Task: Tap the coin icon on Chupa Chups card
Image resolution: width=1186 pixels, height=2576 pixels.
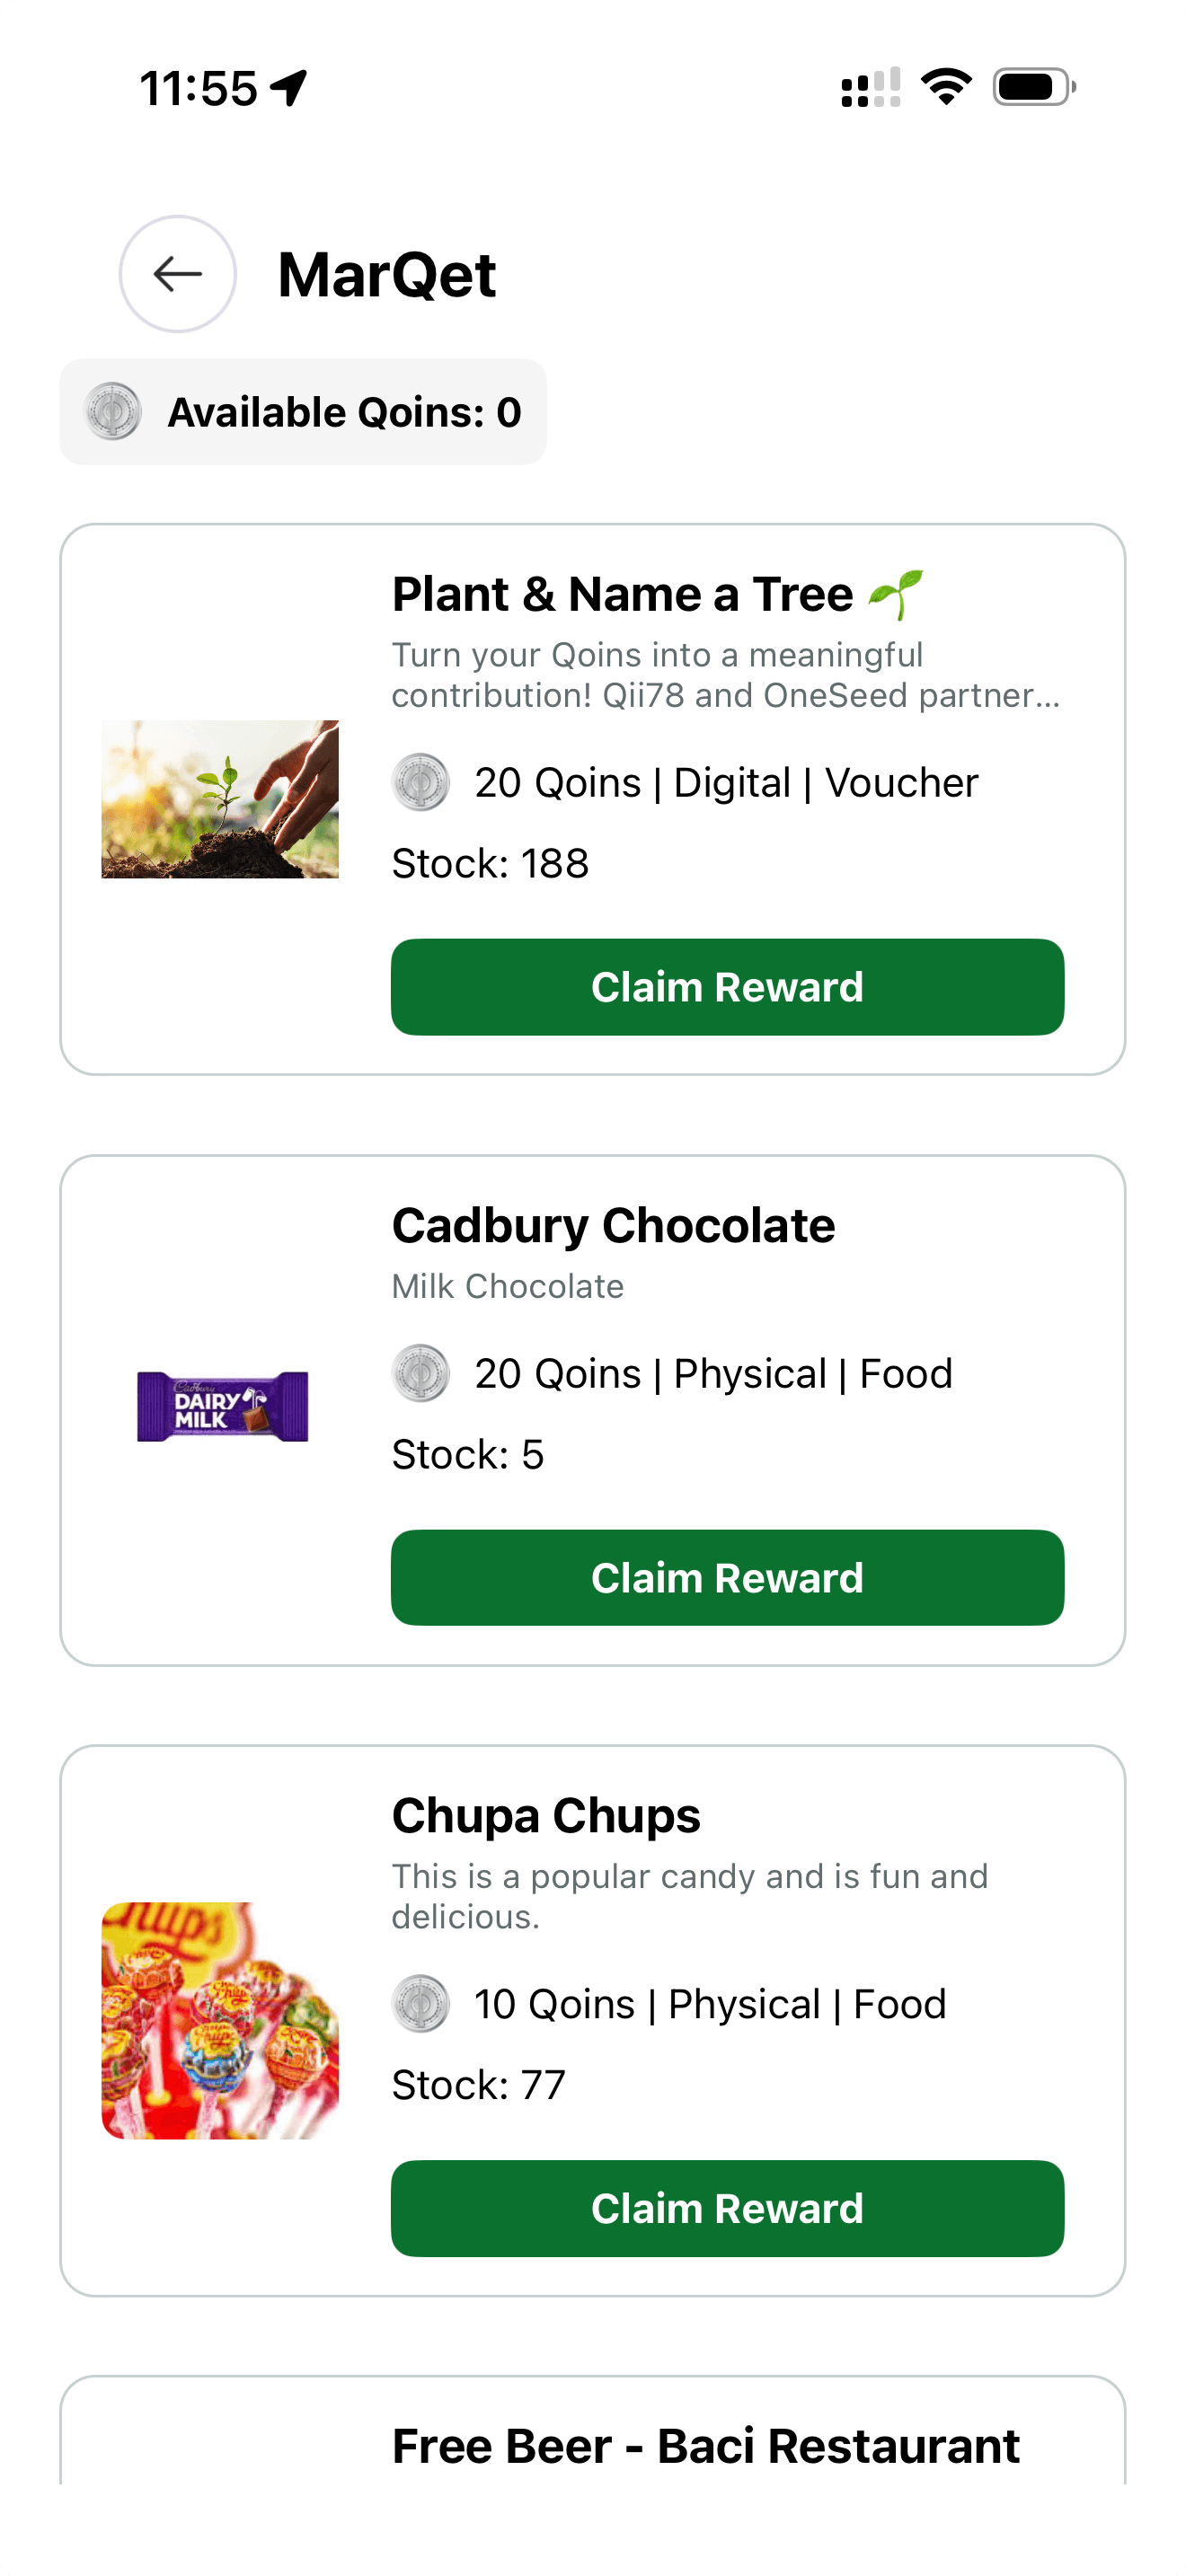Action: point(420,2004)
